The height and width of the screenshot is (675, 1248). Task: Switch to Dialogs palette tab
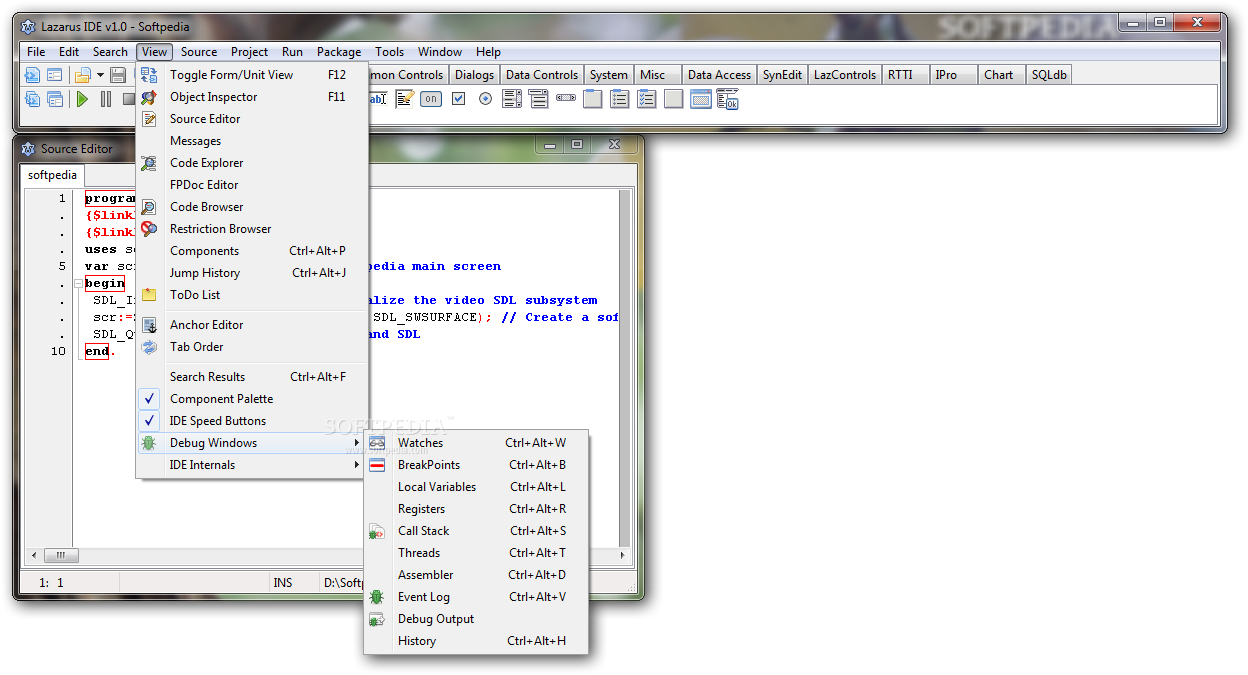(474, 75)
